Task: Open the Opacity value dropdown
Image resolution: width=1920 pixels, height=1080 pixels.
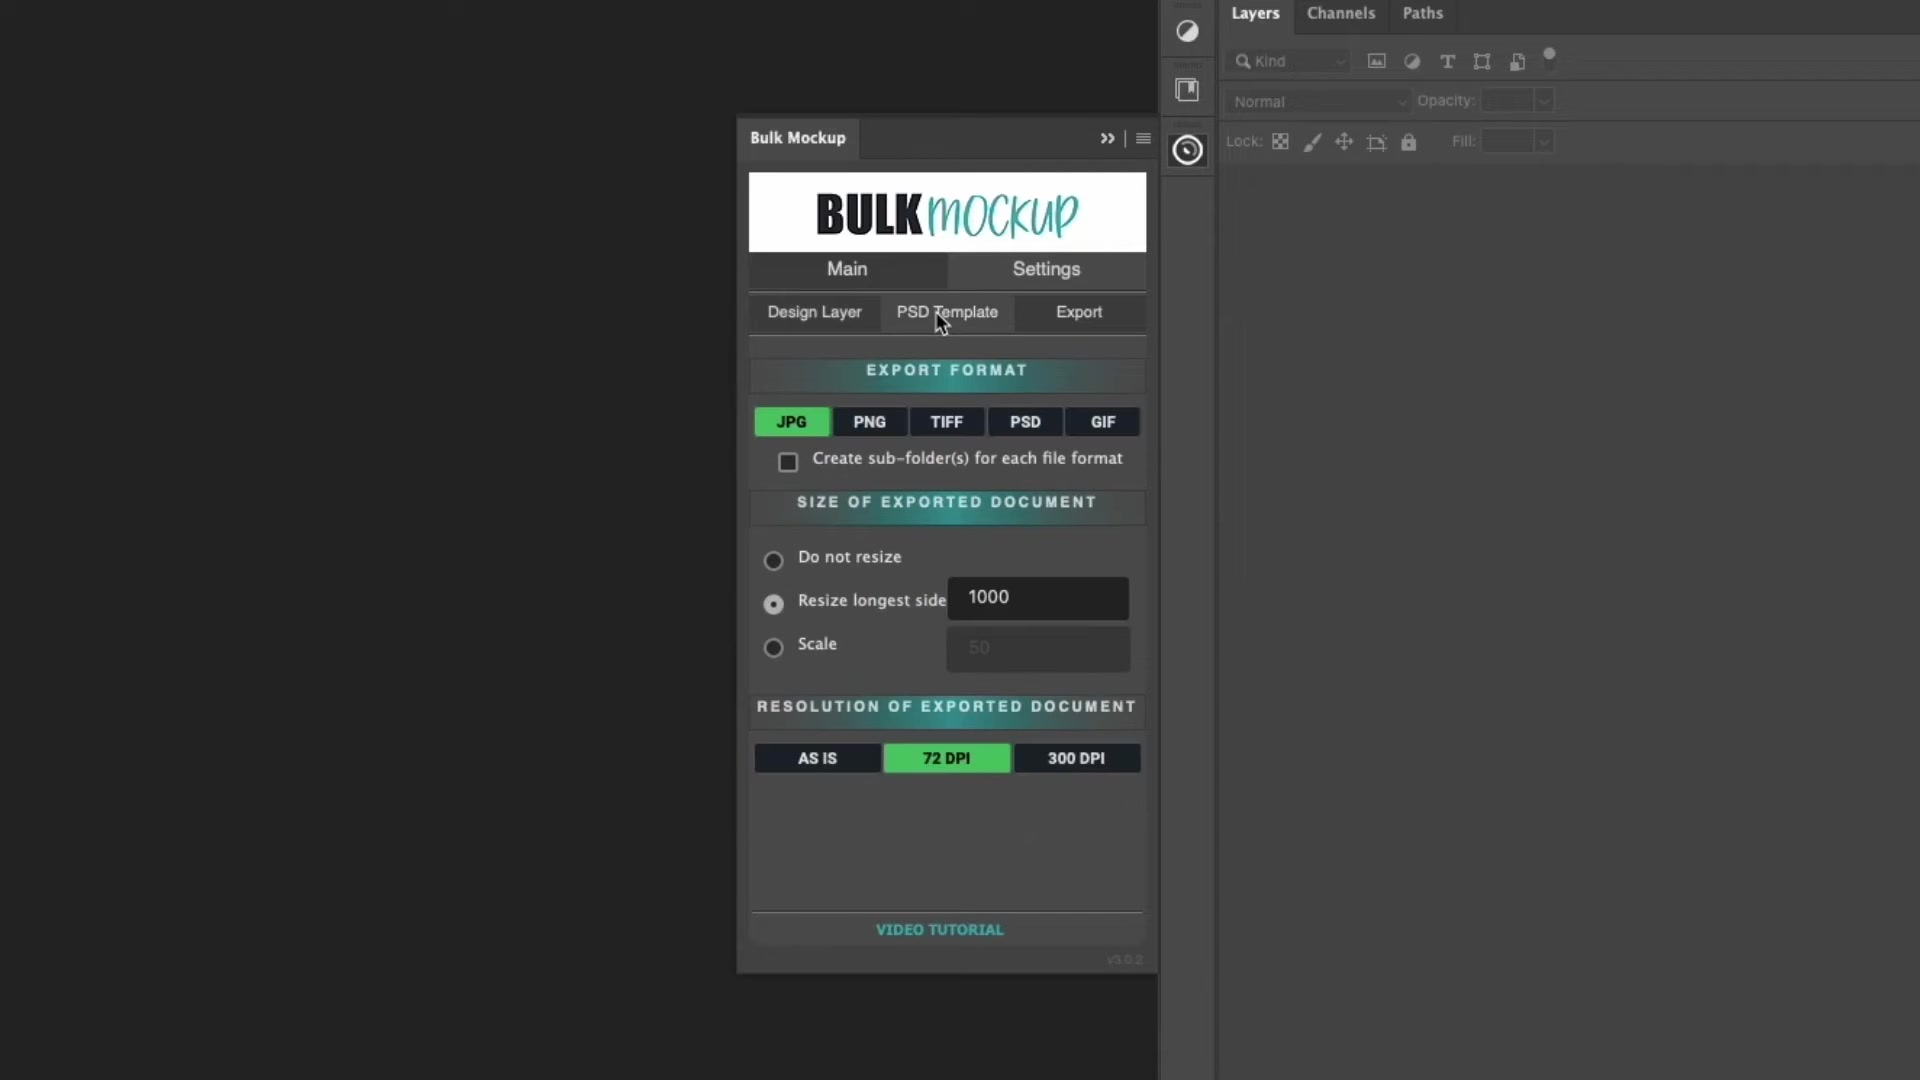Action: [1544, 101]
